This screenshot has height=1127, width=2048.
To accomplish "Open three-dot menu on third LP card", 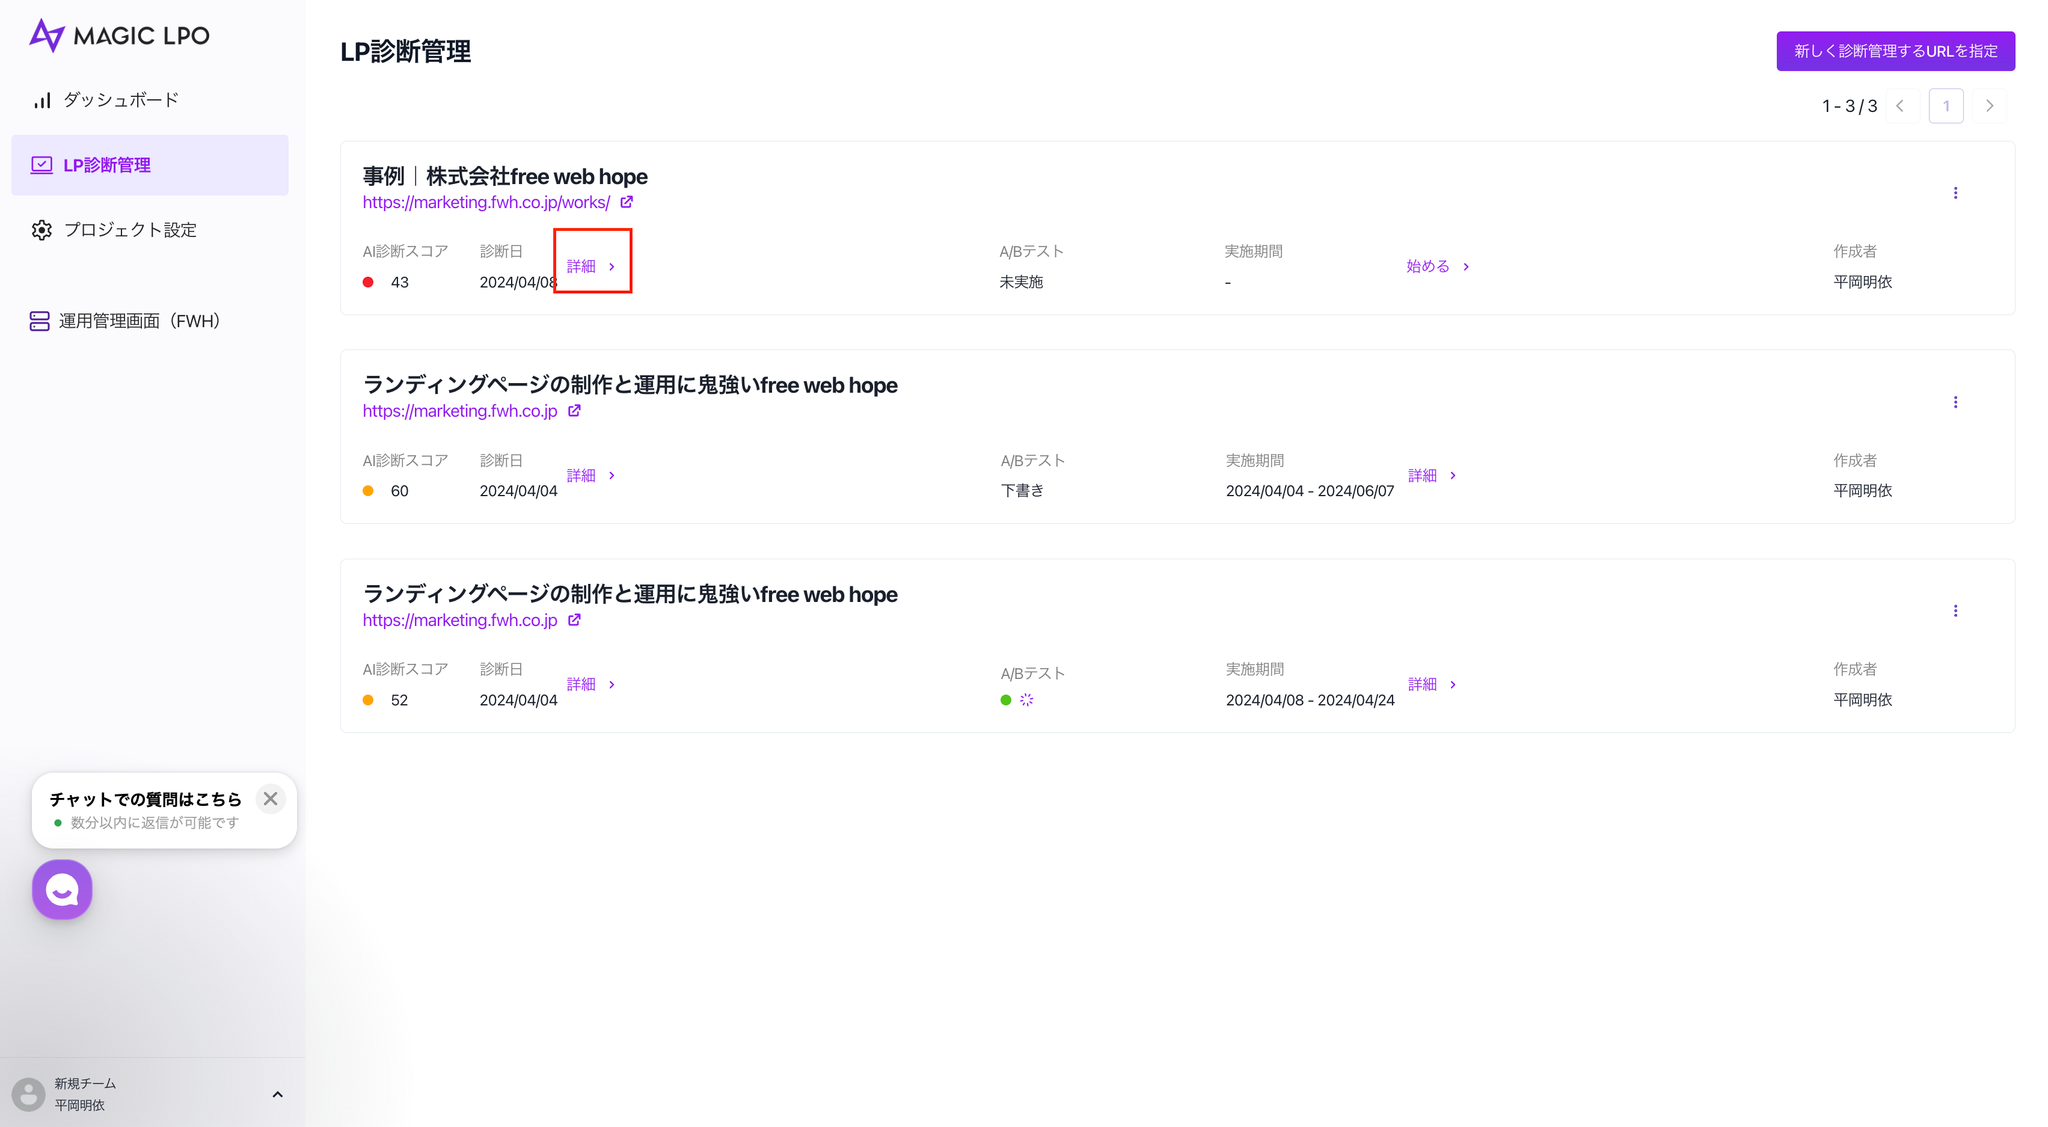I will [1955, 611].
